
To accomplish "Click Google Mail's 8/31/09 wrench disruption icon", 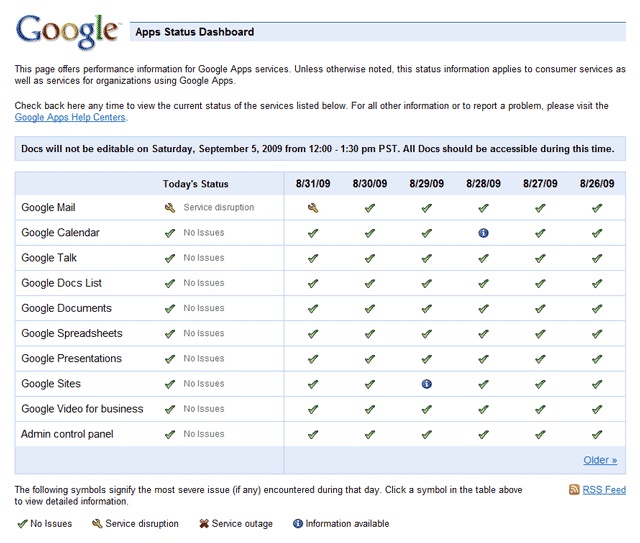I will click(x=313, y=208).
